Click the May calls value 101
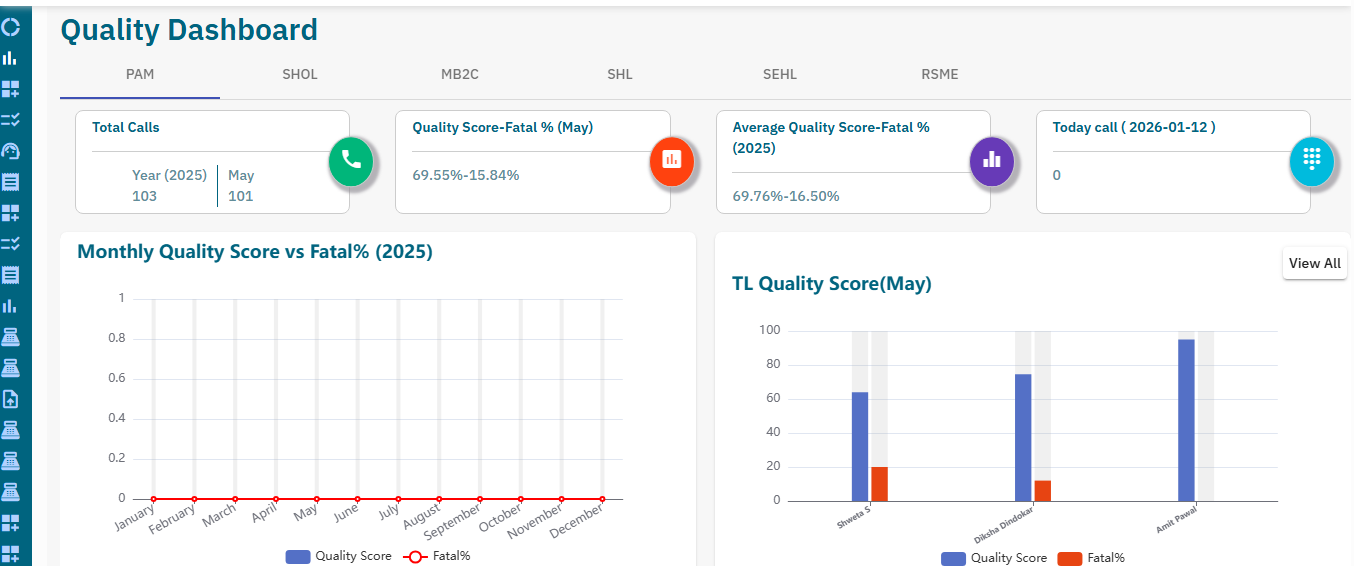The image size is (1354, 566). click(x=241, y=196)
